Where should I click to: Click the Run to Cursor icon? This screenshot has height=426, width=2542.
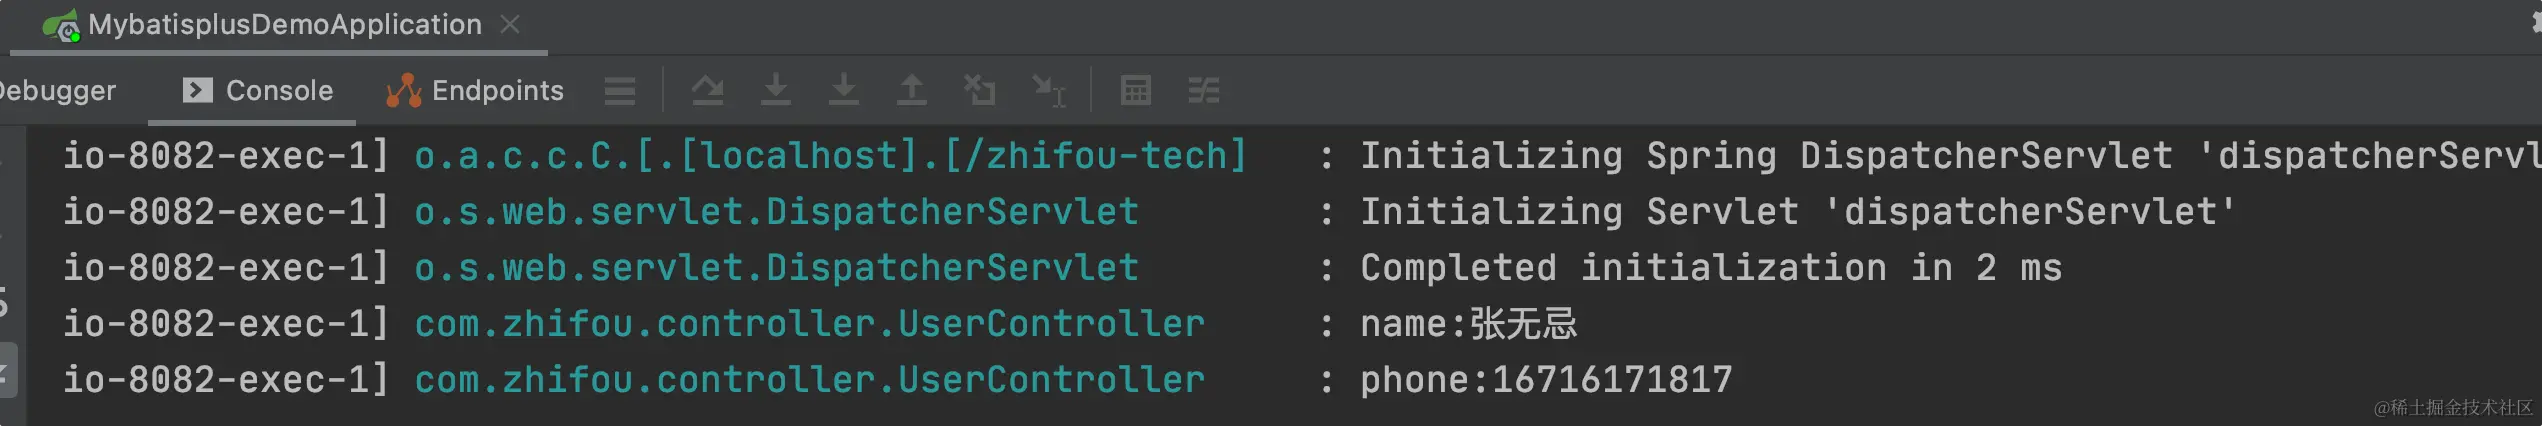pyautogui.click(x=1049, y=91)
